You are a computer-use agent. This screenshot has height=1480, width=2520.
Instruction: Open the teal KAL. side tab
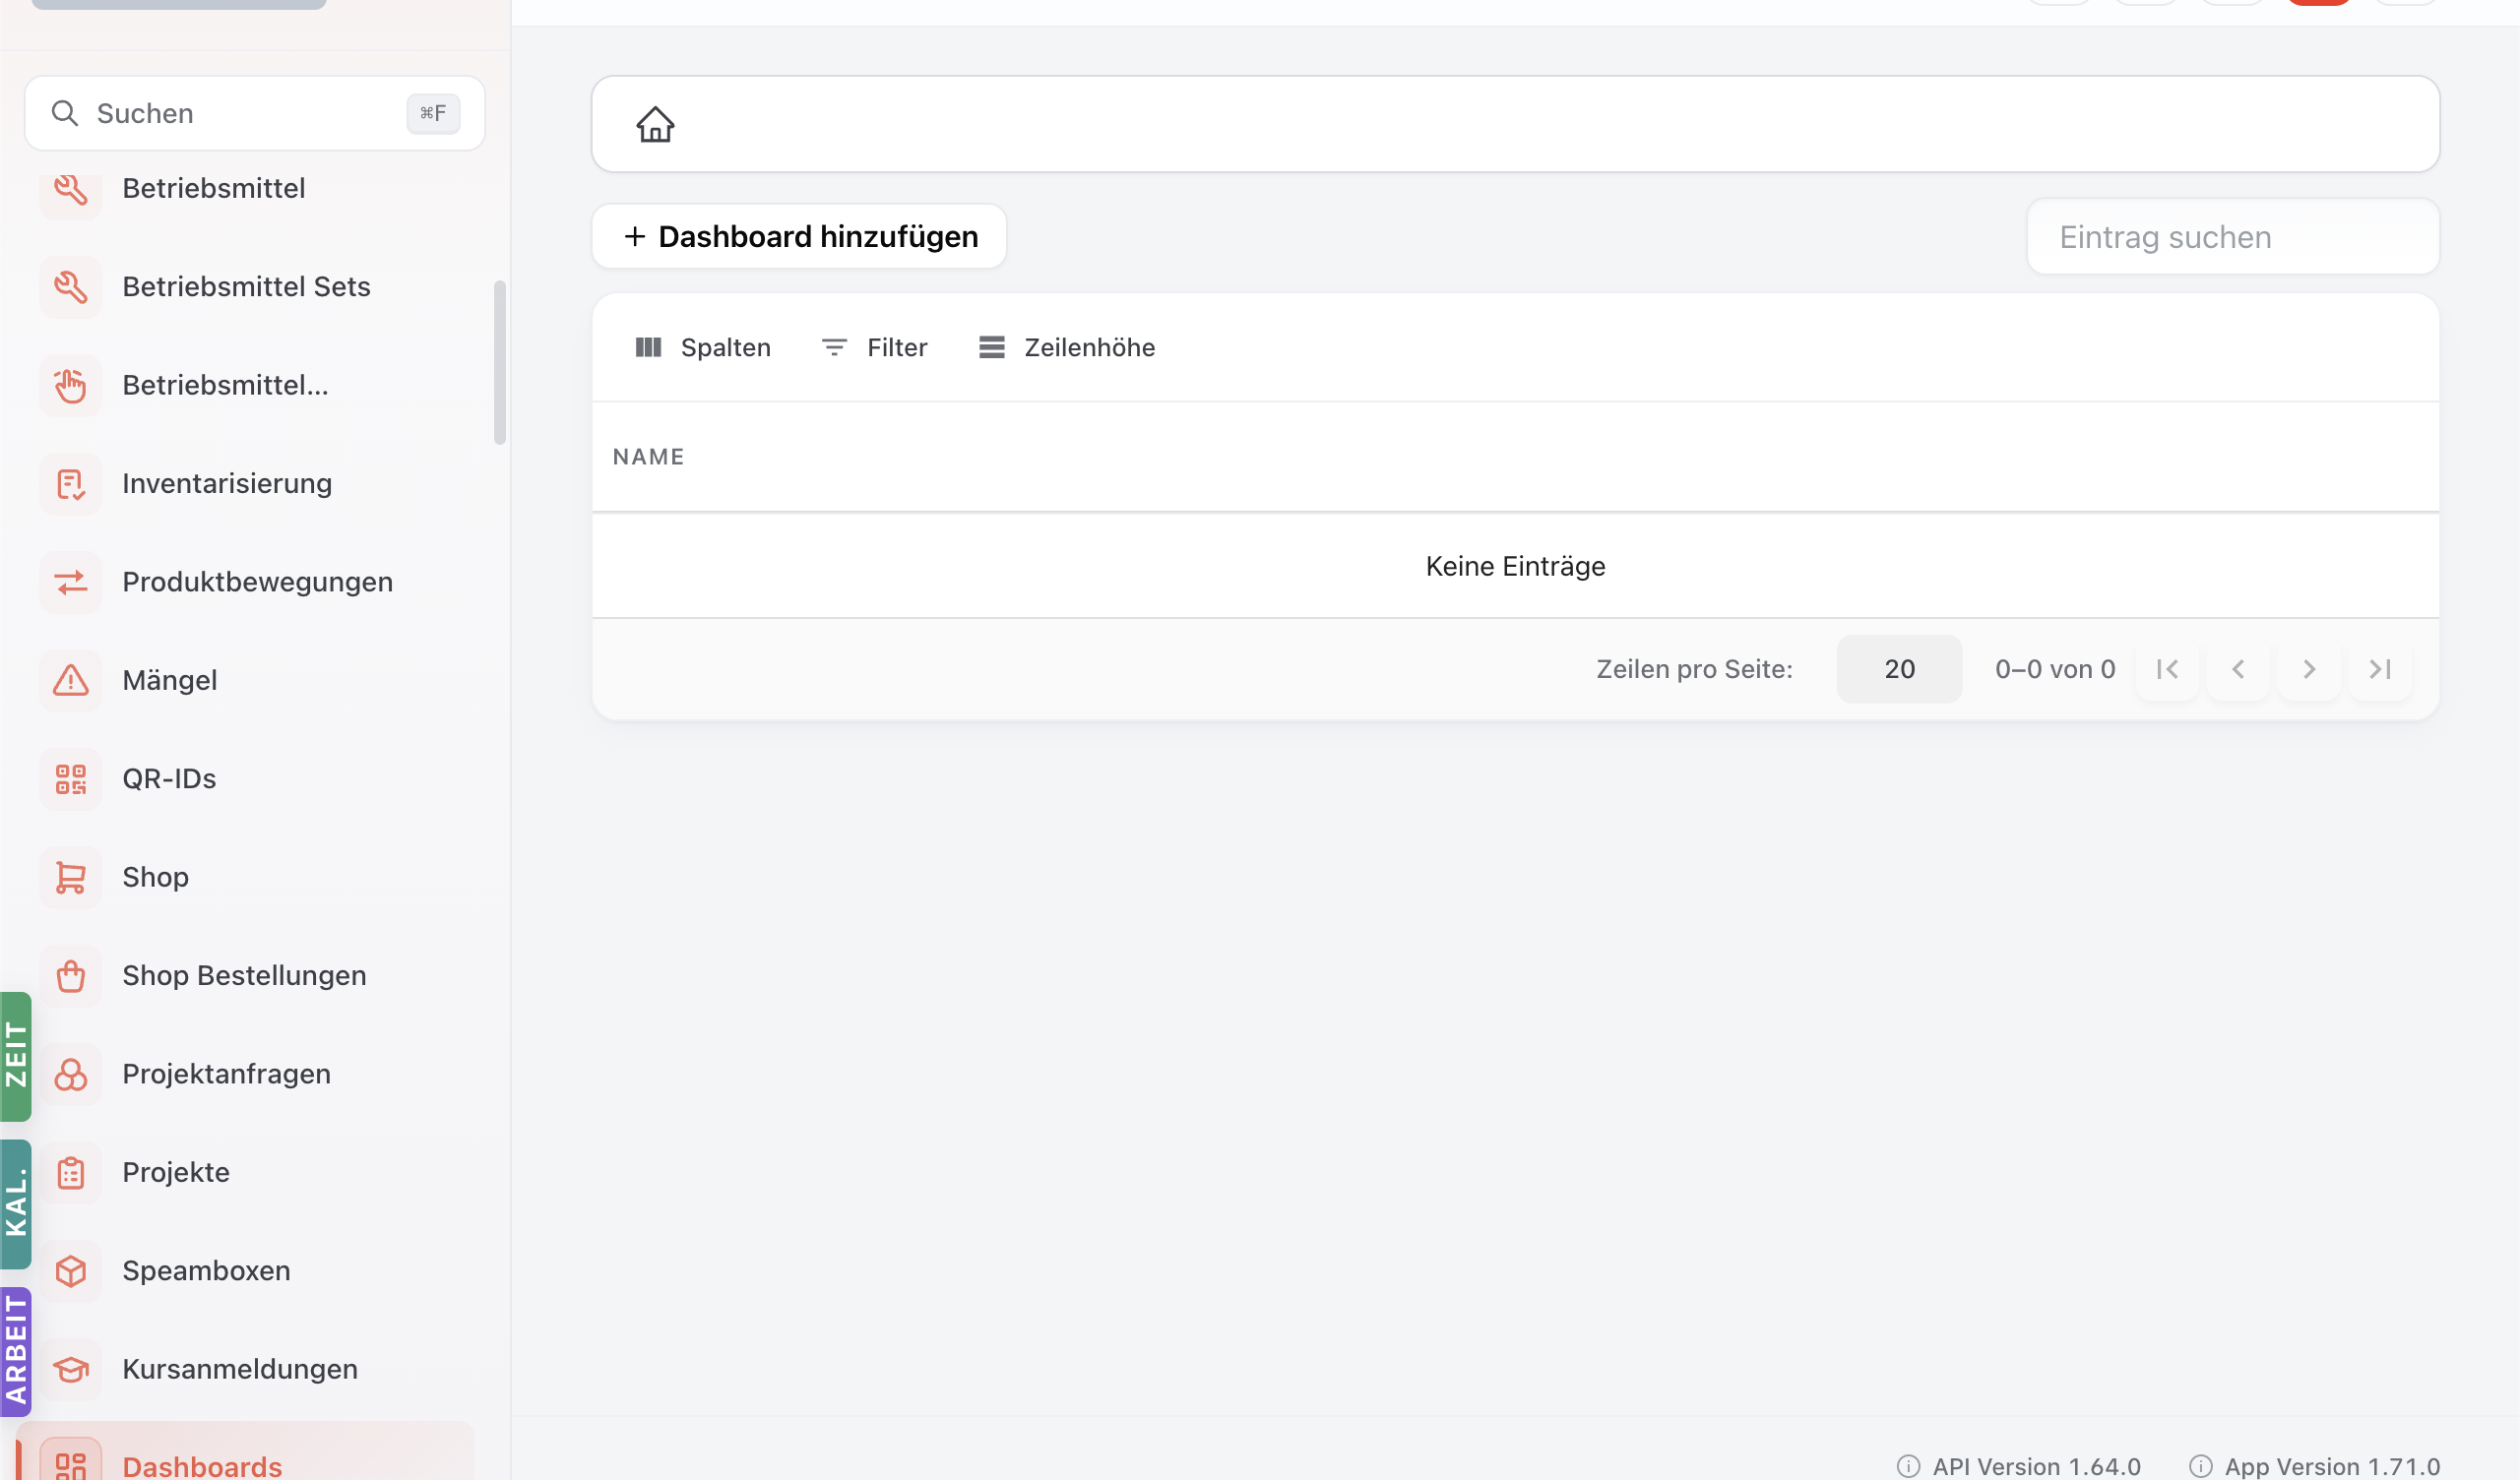click(x=16, y=1204)
